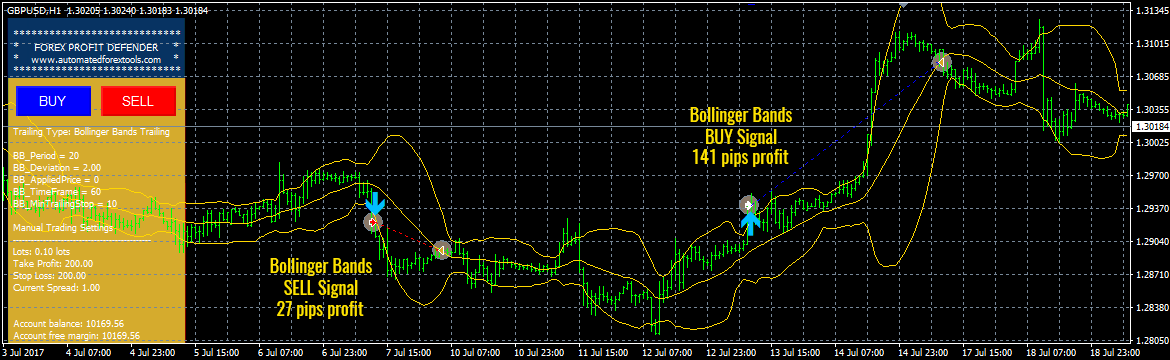The width and height of the screenshot is (1170, 360).
Task: Click the '5 Jul 15:00' time axis label
Action: tap(217, 352)
